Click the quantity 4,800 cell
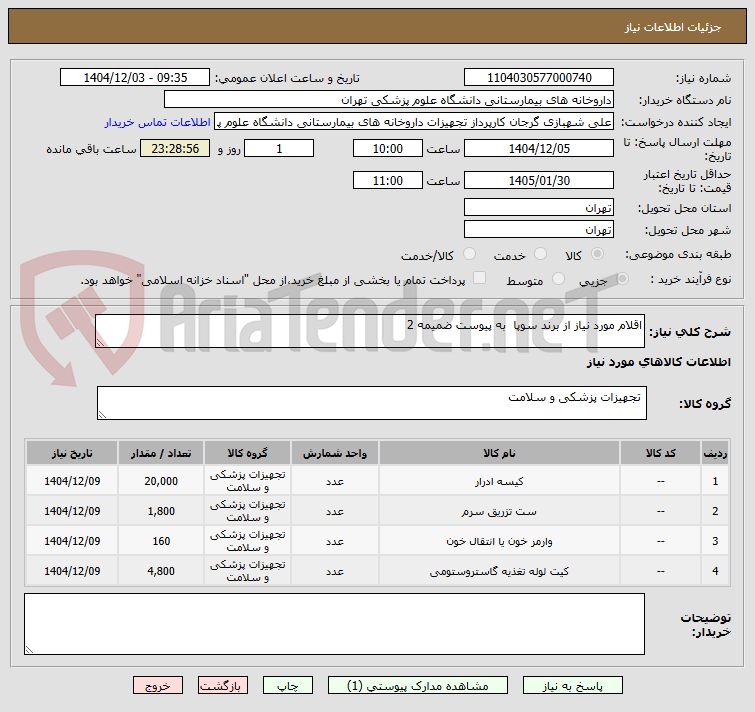This screenshot has height=712, width=755. 161,571
